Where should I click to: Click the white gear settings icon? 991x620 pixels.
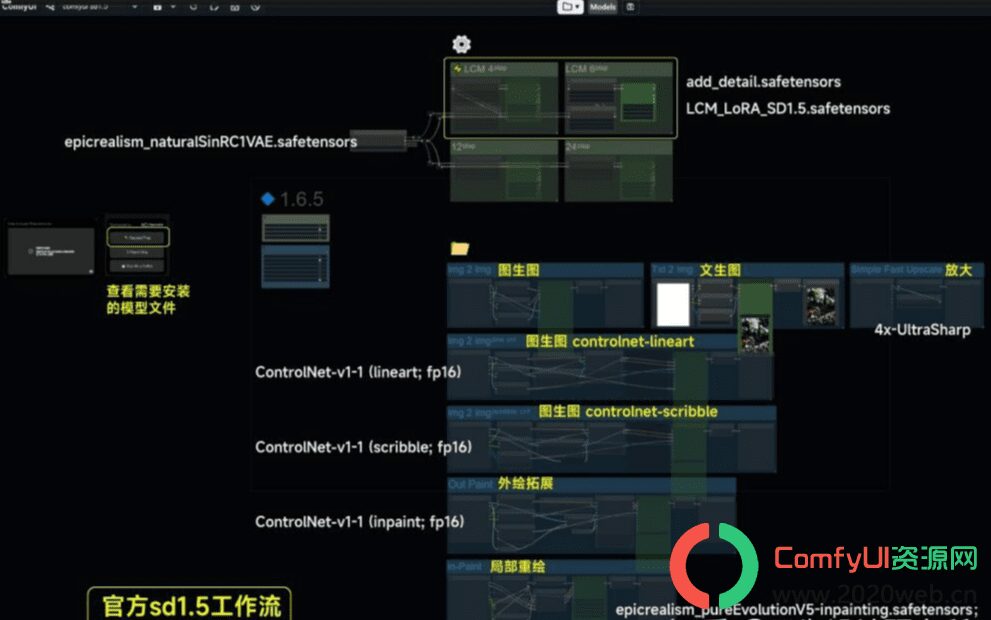(x=461, y=44)
